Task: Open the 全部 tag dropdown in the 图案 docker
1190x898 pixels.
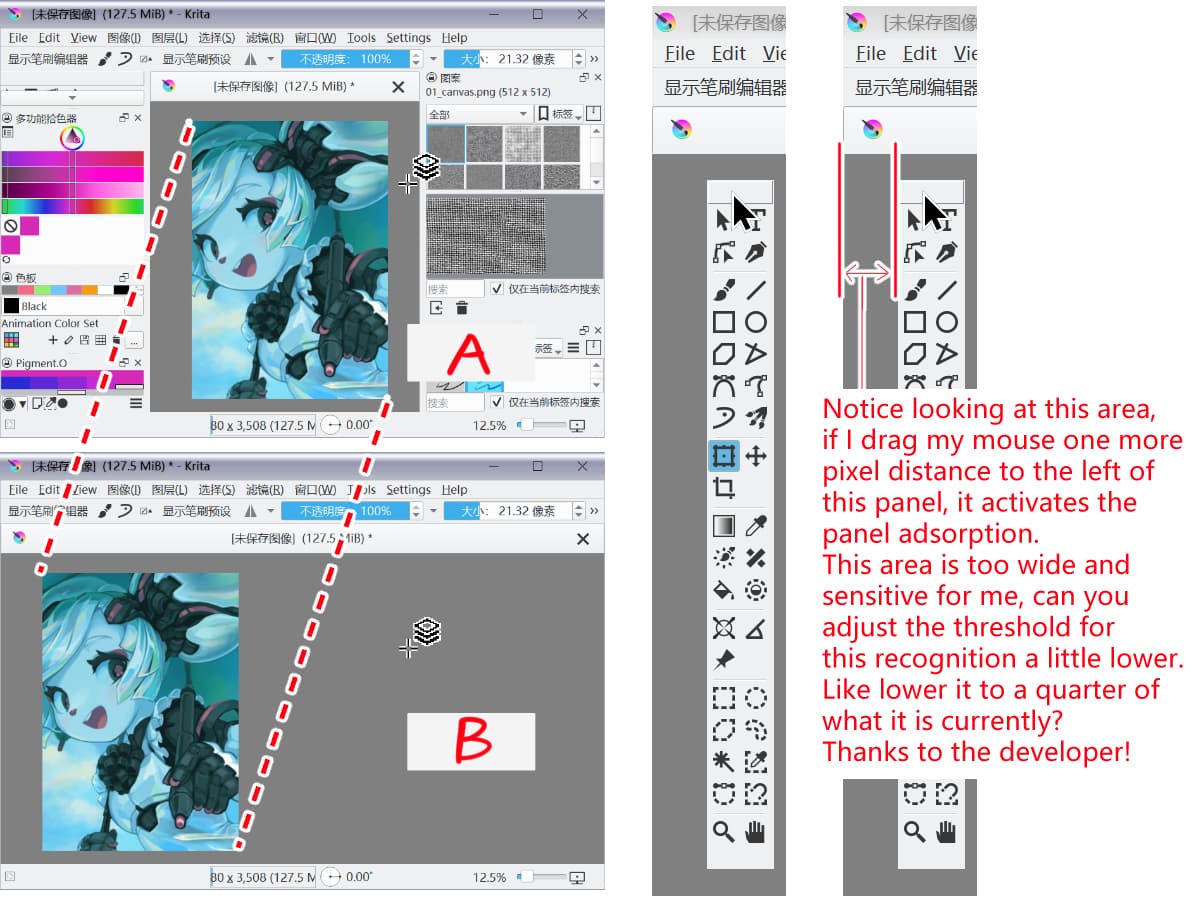Action: coord(479,114)
